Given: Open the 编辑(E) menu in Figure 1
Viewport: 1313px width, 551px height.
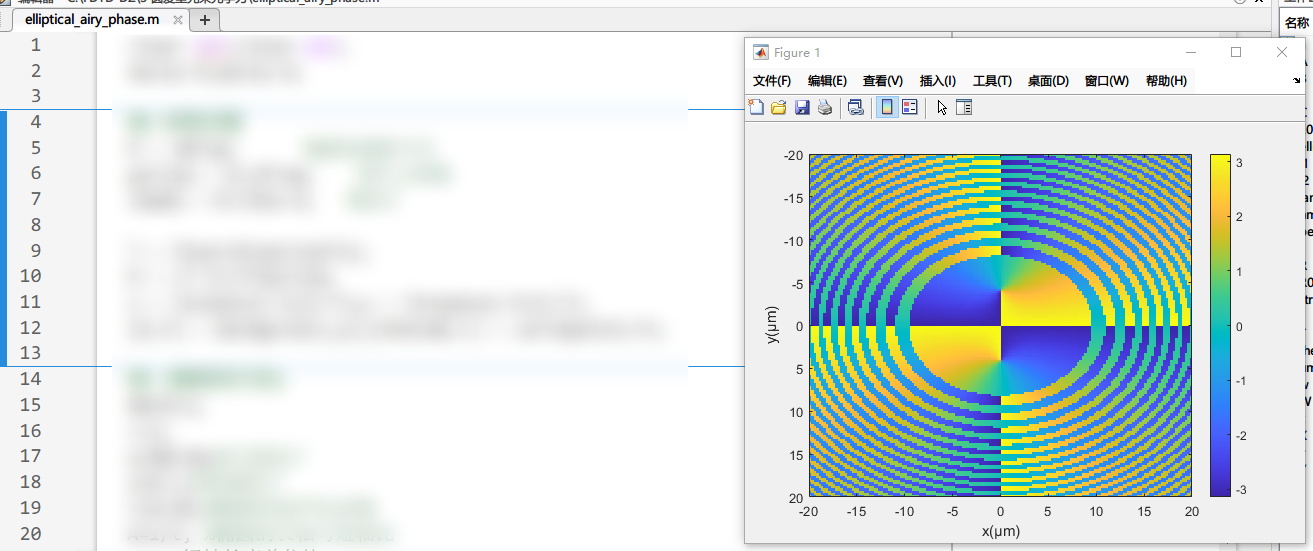Looking at the screenshot, I should click(827, 81).
